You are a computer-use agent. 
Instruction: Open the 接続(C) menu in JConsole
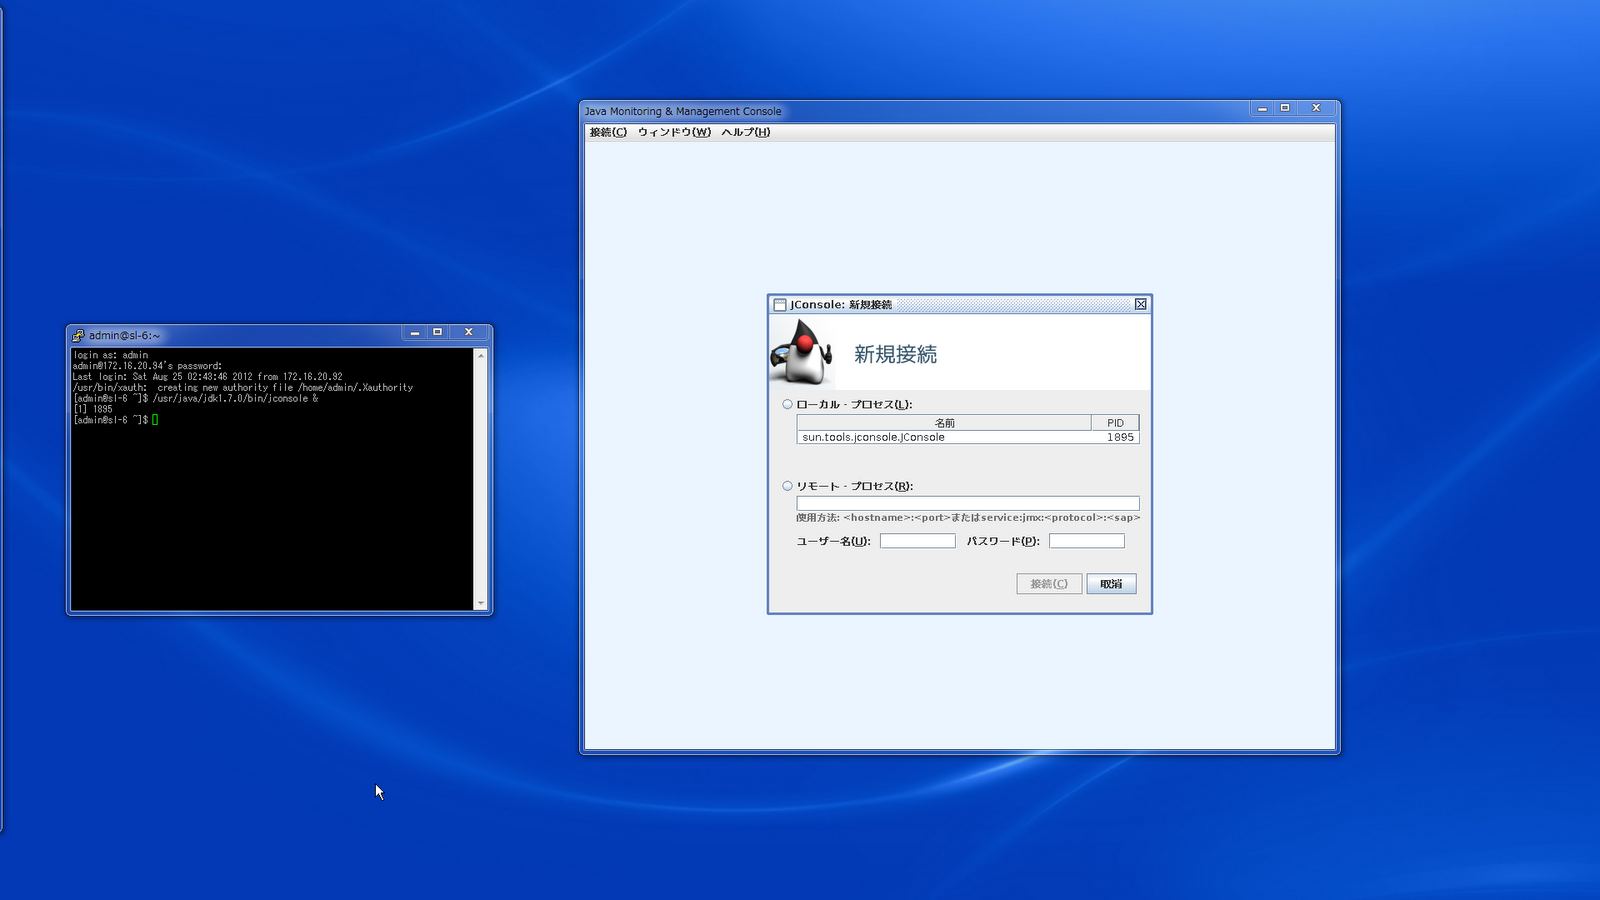coord(608,132)
